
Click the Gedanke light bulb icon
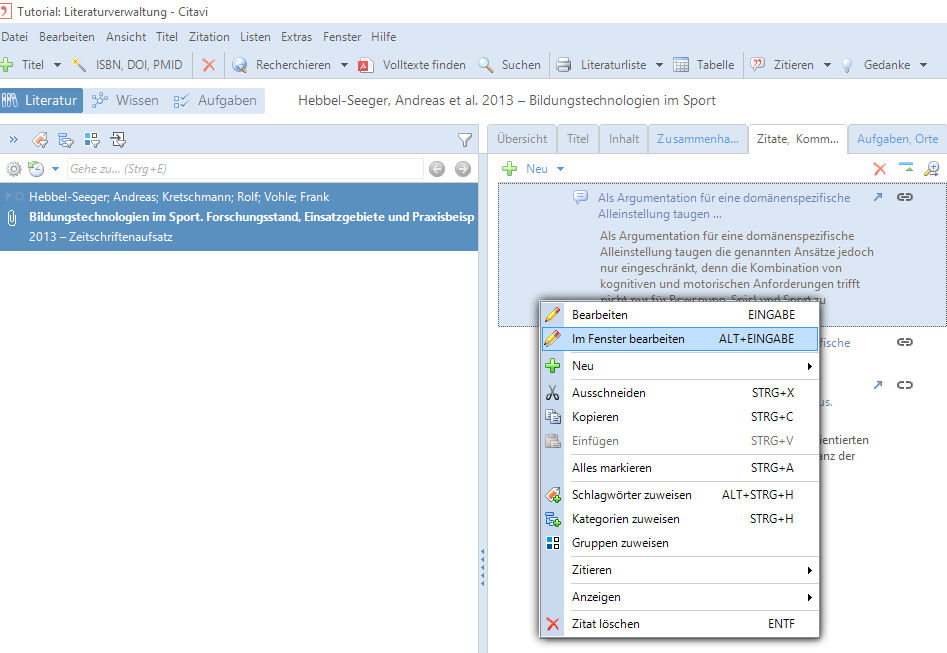[x=847, y=65]
